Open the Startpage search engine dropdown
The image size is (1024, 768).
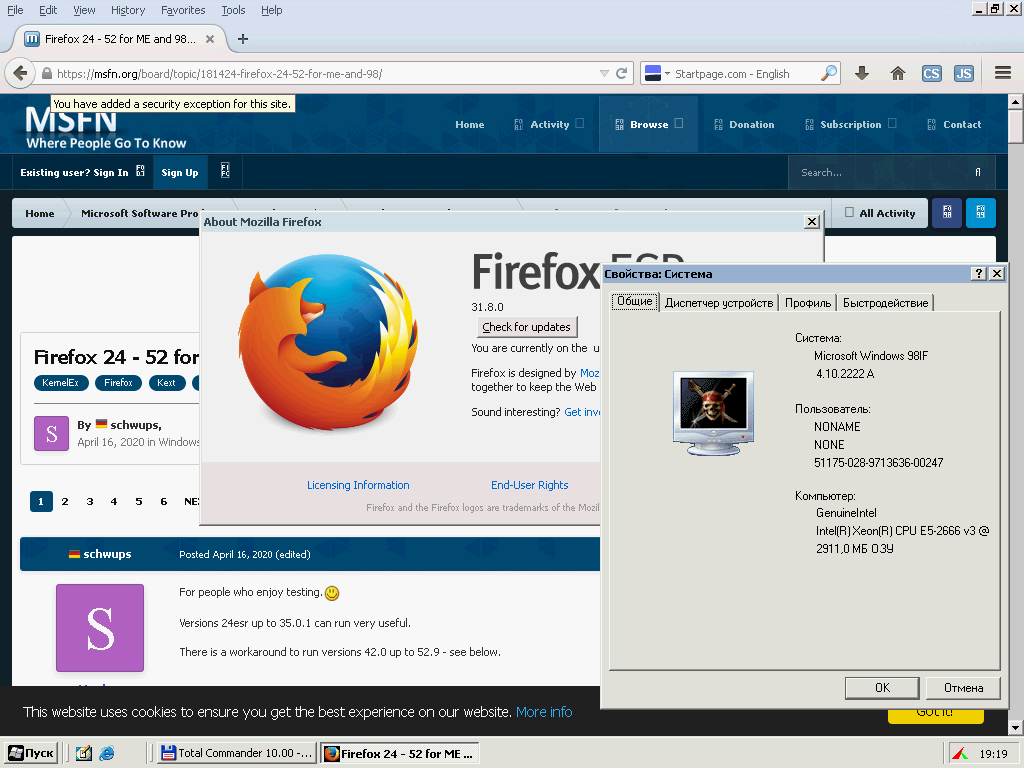[657, 73]
